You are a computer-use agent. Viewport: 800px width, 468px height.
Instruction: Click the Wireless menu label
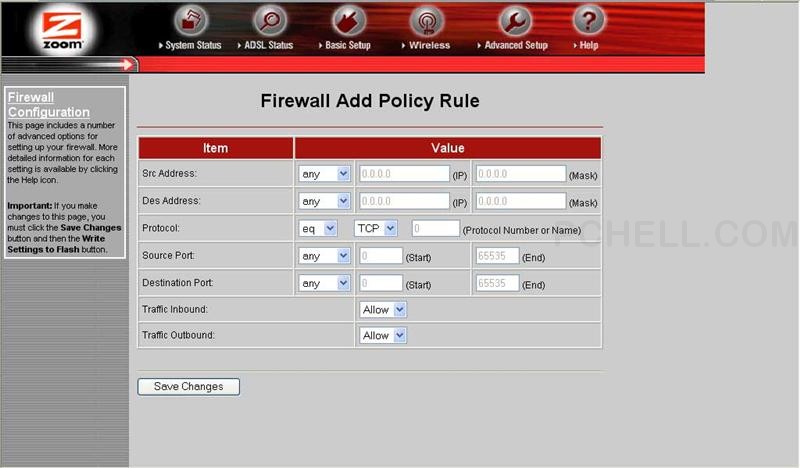[429, 46]
